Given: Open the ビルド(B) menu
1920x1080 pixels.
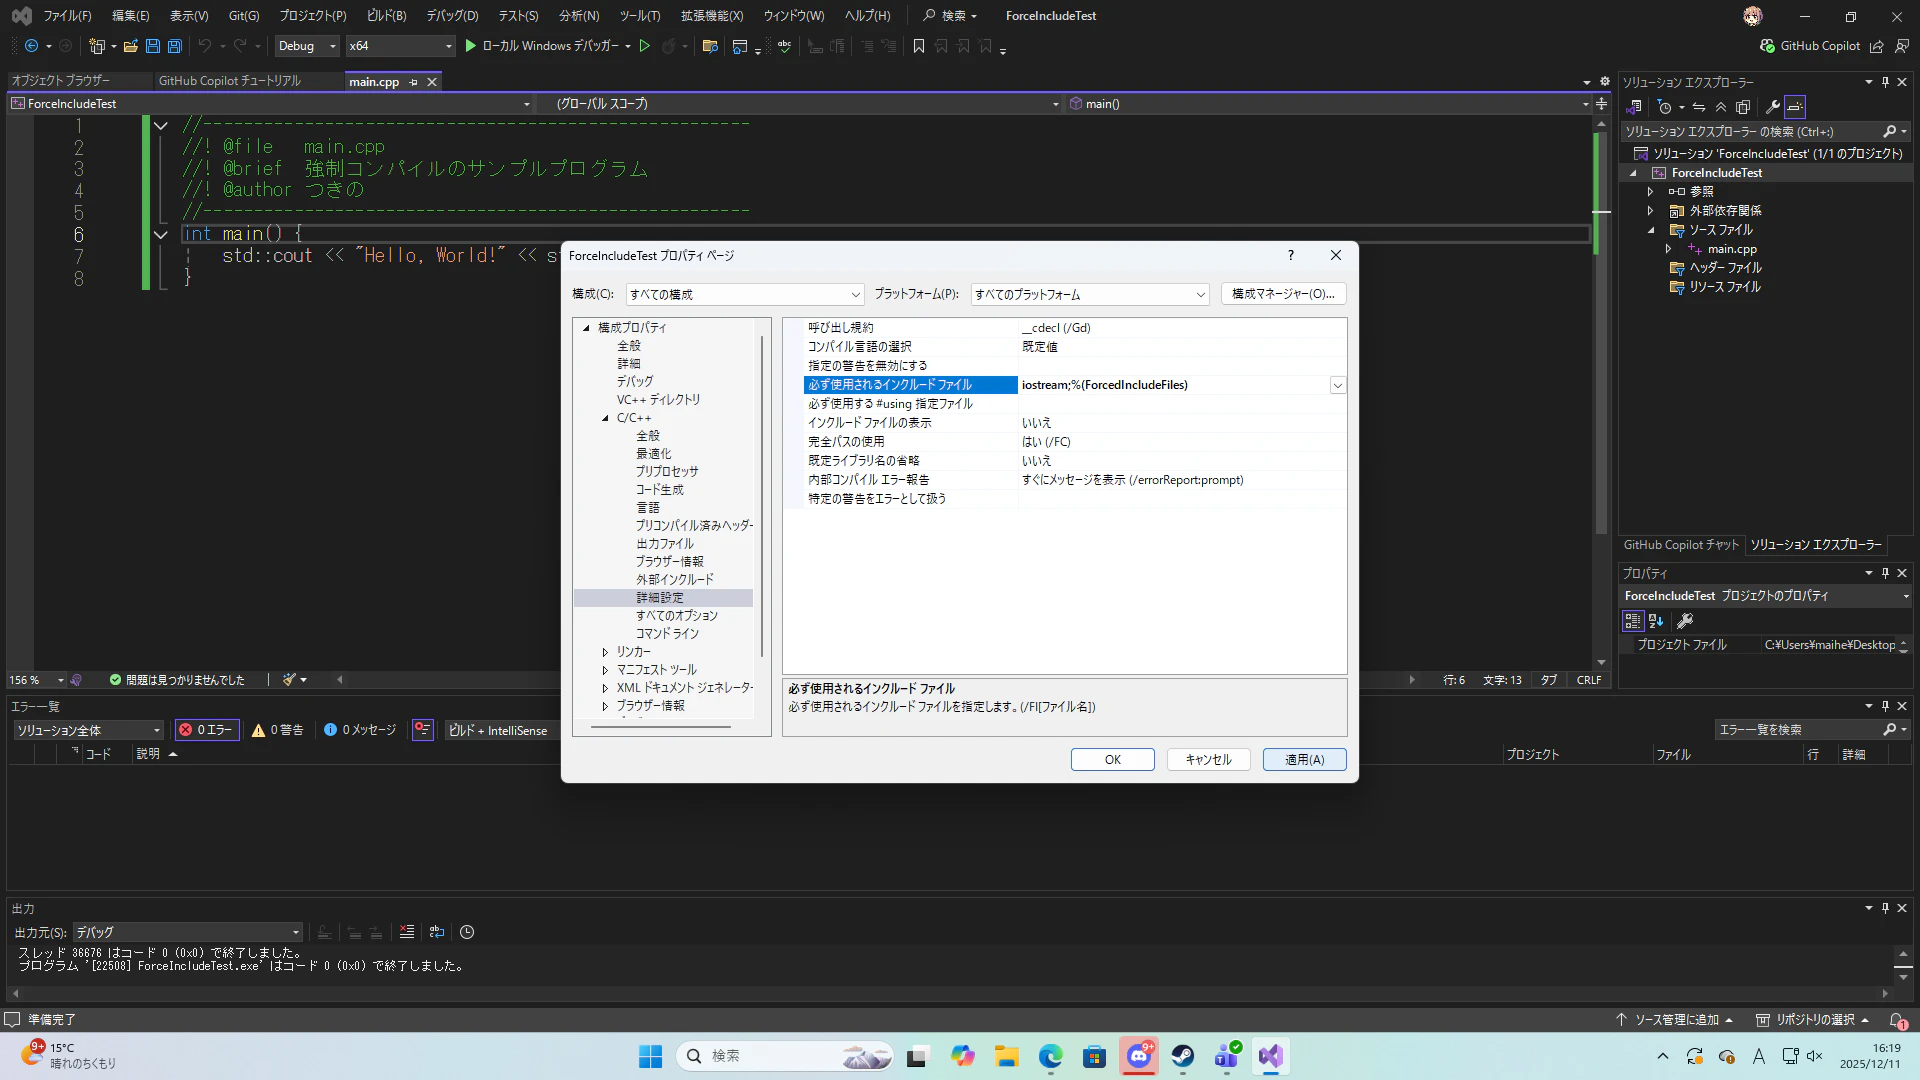Looking at the screenshot, I should click(x=386, y=16).
